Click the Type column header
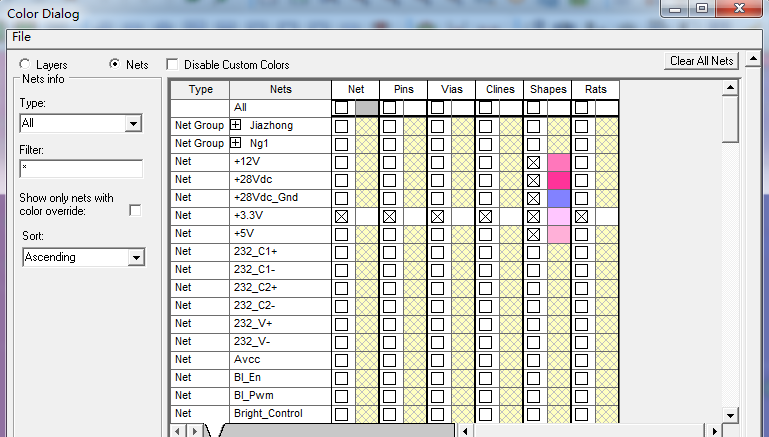 [200, 89]
